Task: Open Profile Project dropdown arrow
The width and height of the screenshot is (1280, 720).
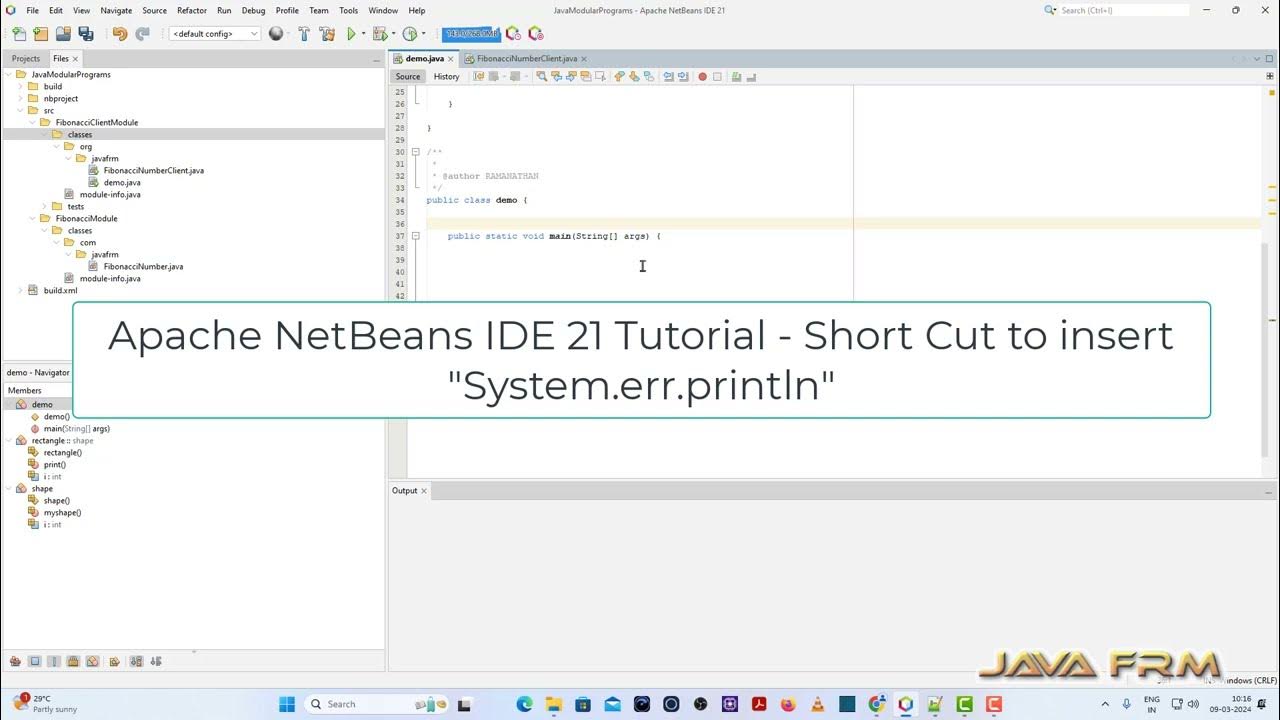Action: (x=422, y=34)
